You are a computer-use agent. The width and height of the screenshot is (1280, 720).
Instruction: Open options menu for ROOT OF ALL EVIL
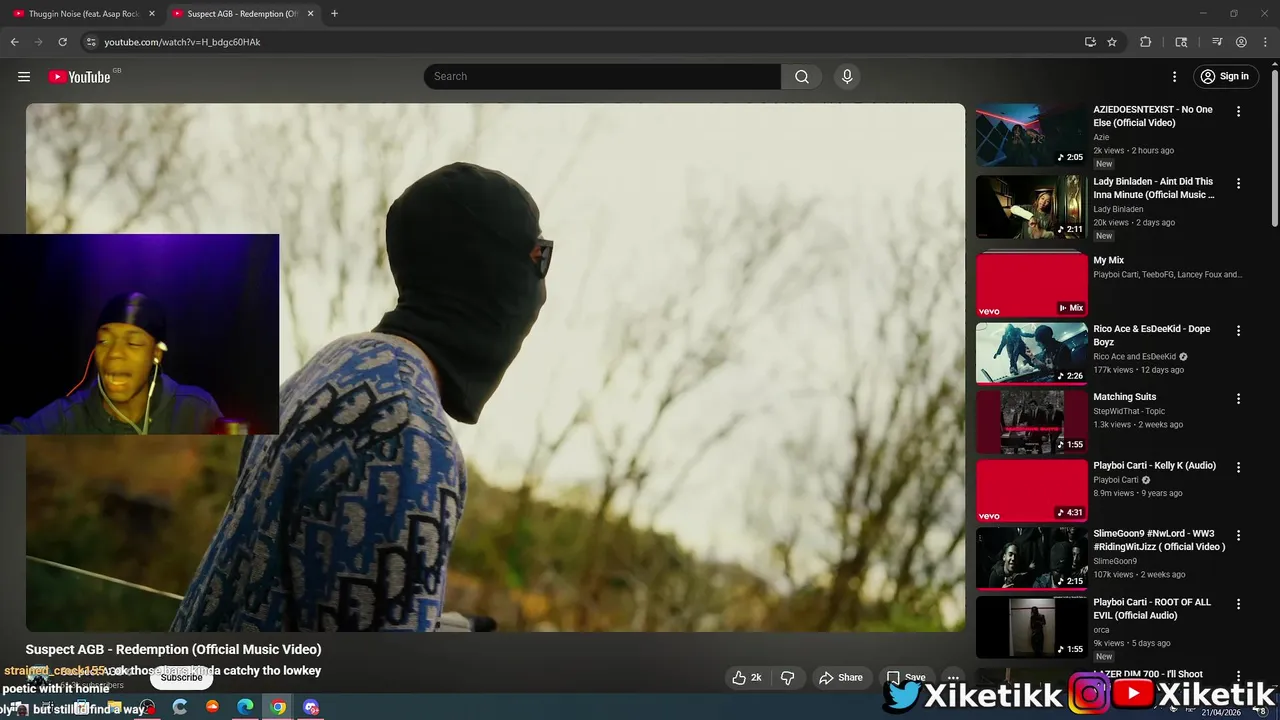[x=1238, y=604]
